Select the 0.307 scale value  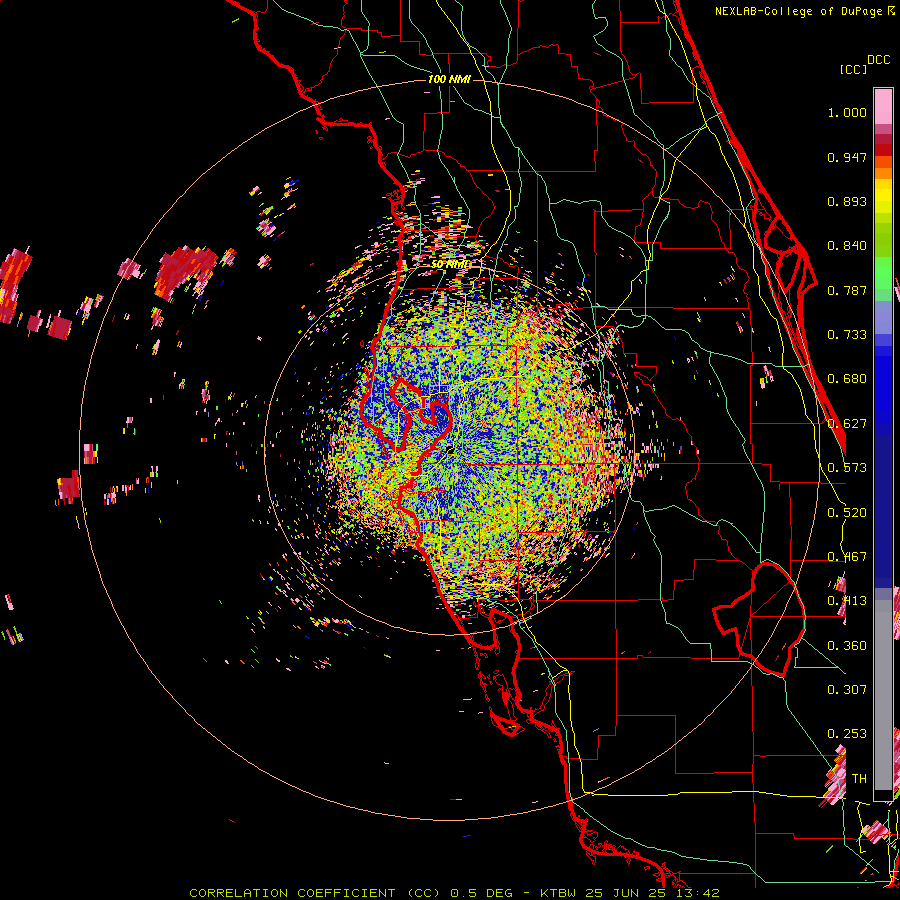pyautogui.click(x=847, y=690)
